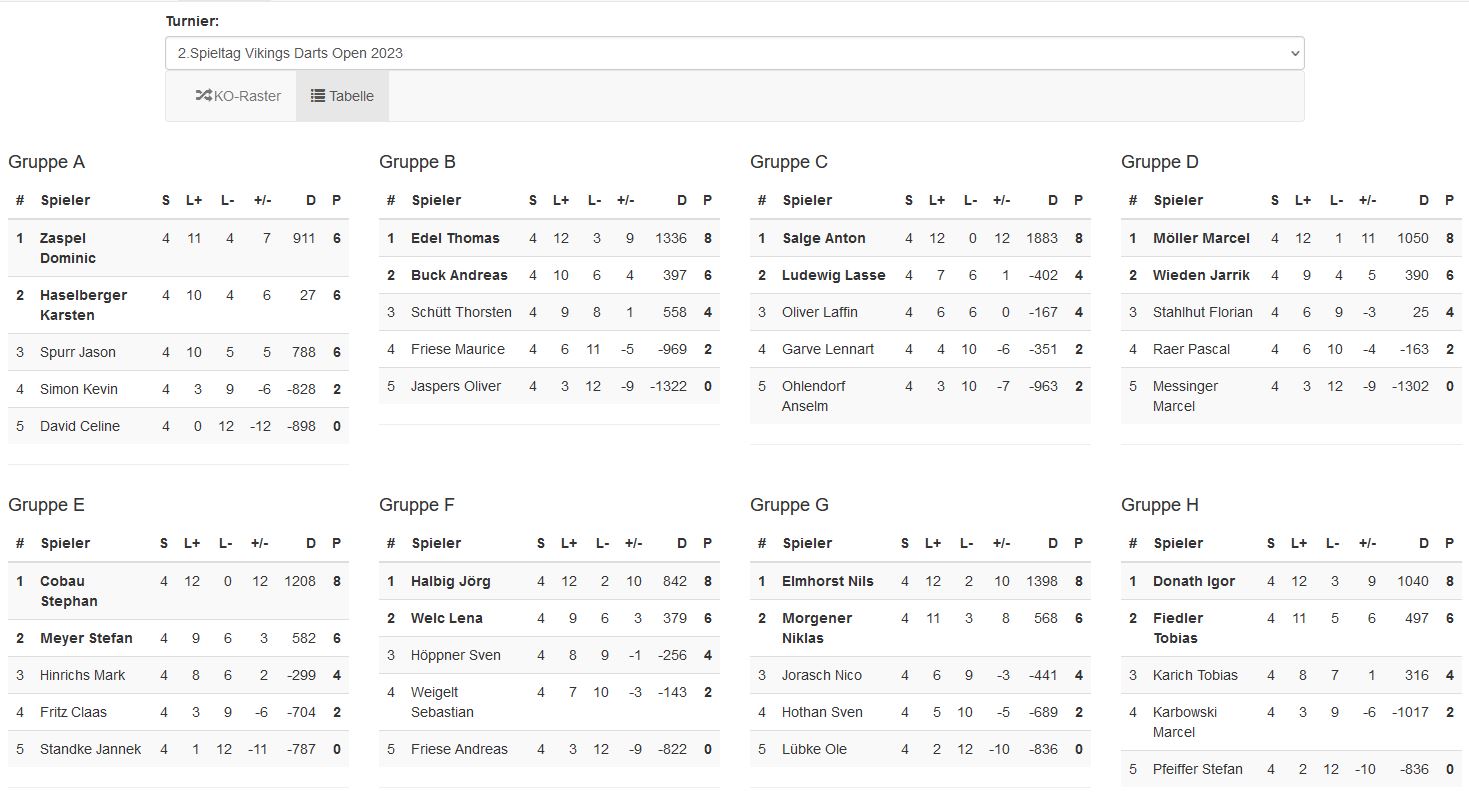1469x805 pixels.
Task: Open the Turnier selection dropdown
Action: (x=734, y=53)
